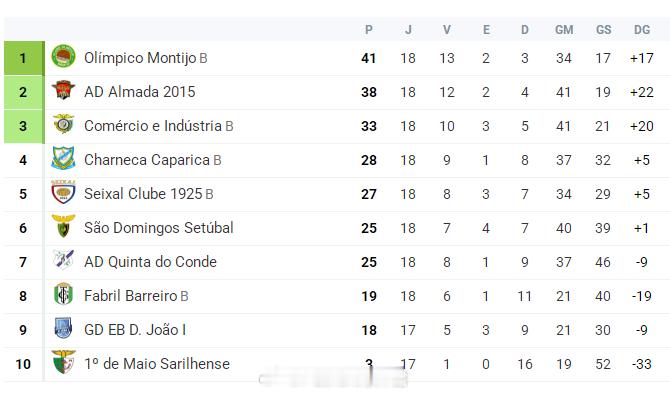Click the São Domingos Setúbal crest
This screenshot has height=394, width=670.
point(63,226)
